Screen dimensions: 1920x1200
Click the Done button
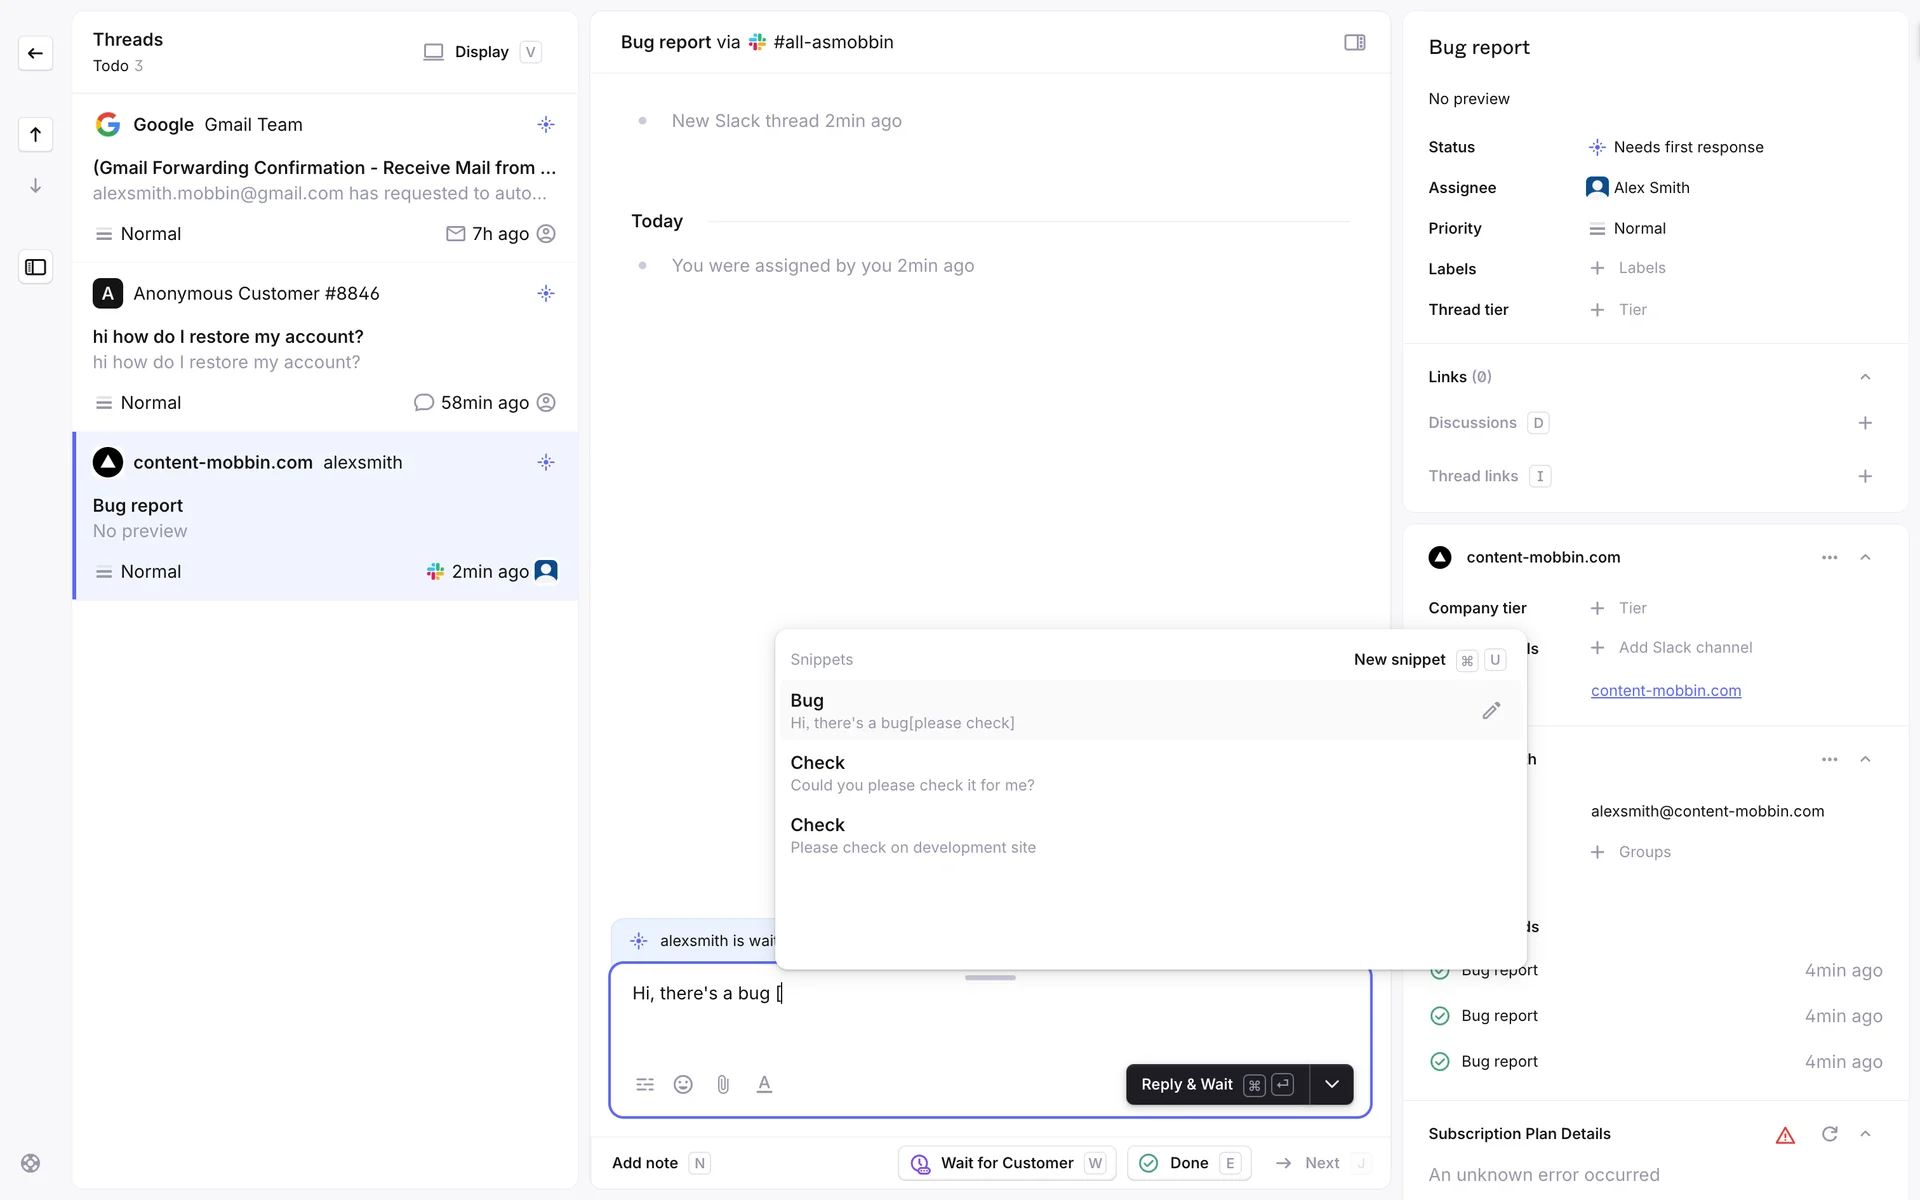pos(1188,1163)
